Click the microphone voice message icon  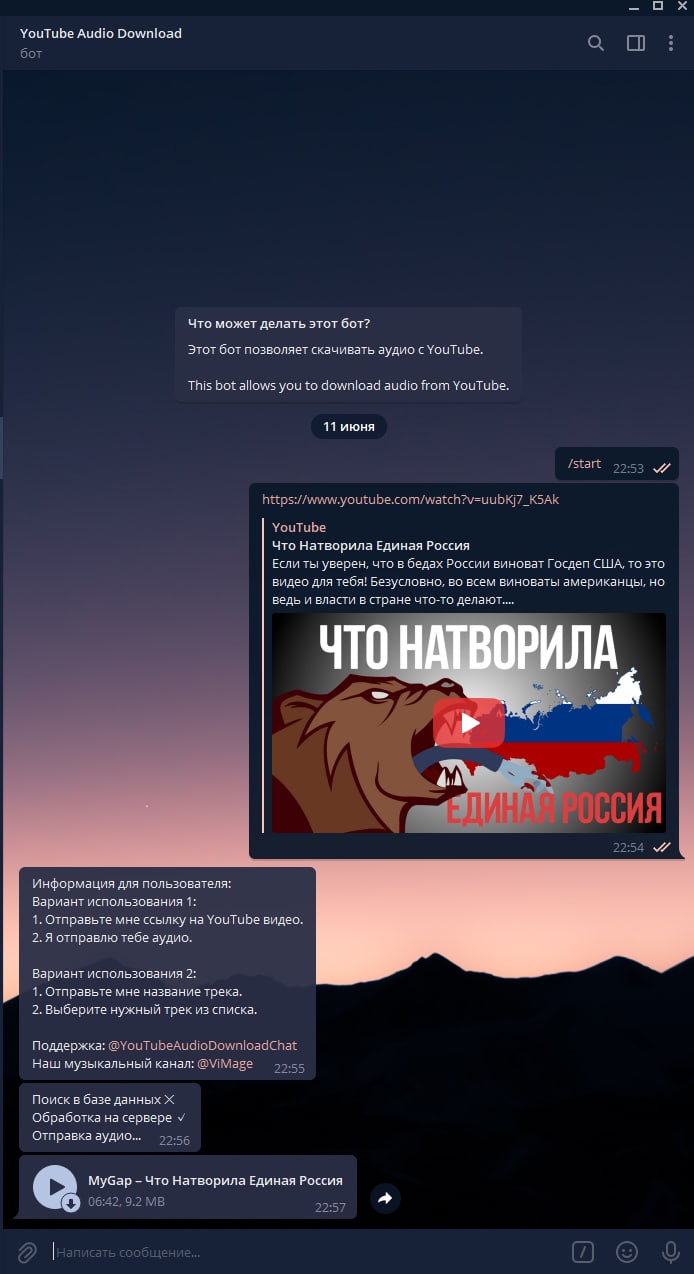671,1251
